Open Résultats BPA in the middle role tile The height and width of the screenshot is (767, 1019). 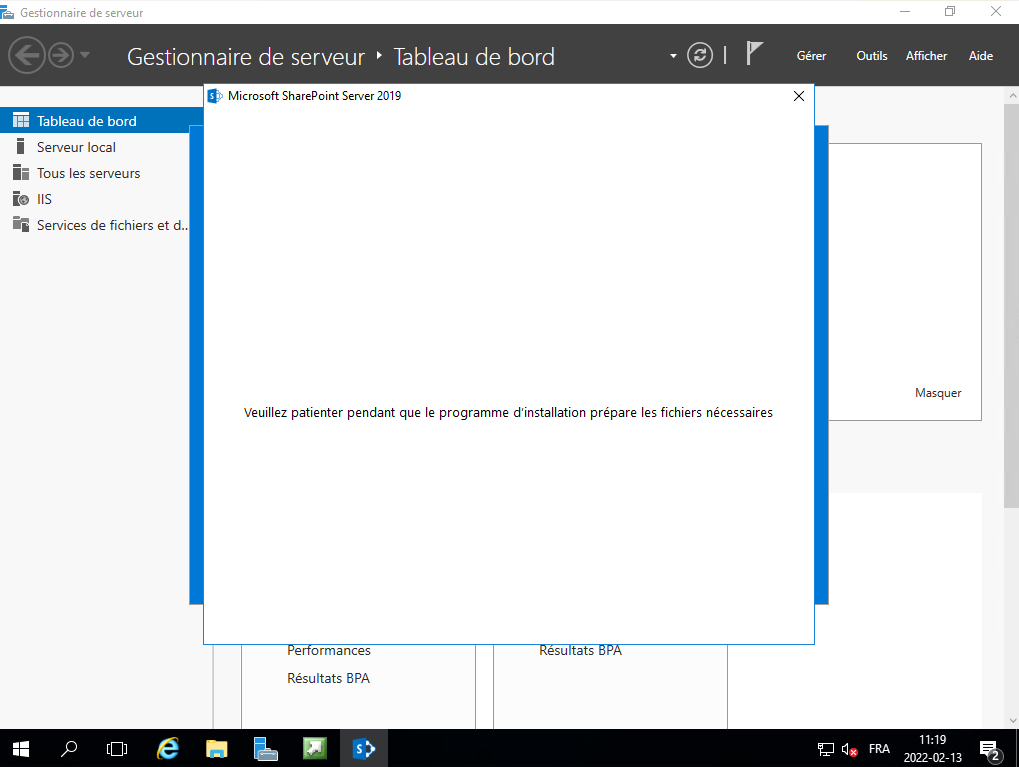click(580, 650)
